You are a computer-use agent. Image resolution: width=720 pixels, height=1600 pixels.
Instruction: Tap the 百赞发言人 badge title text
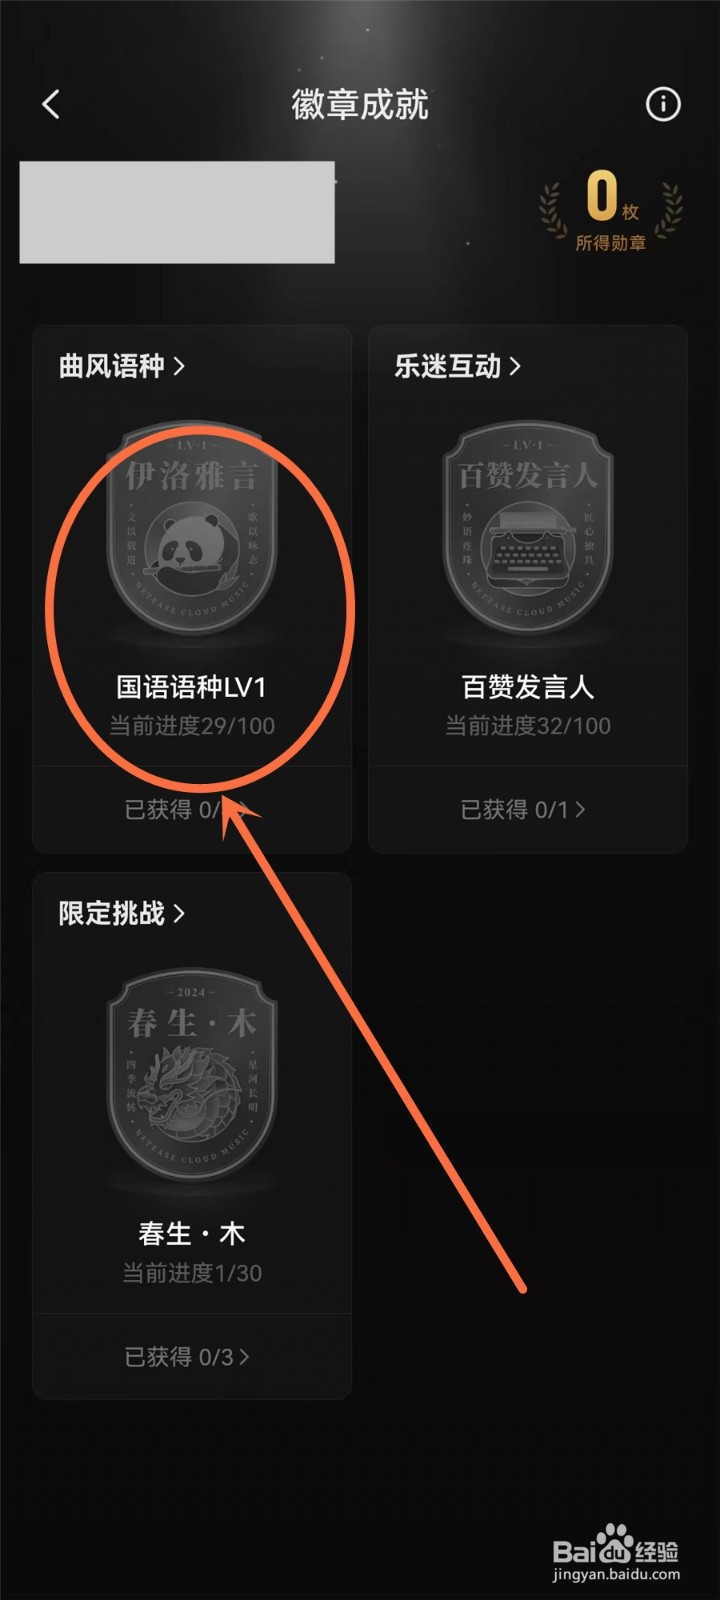(527, 687)
